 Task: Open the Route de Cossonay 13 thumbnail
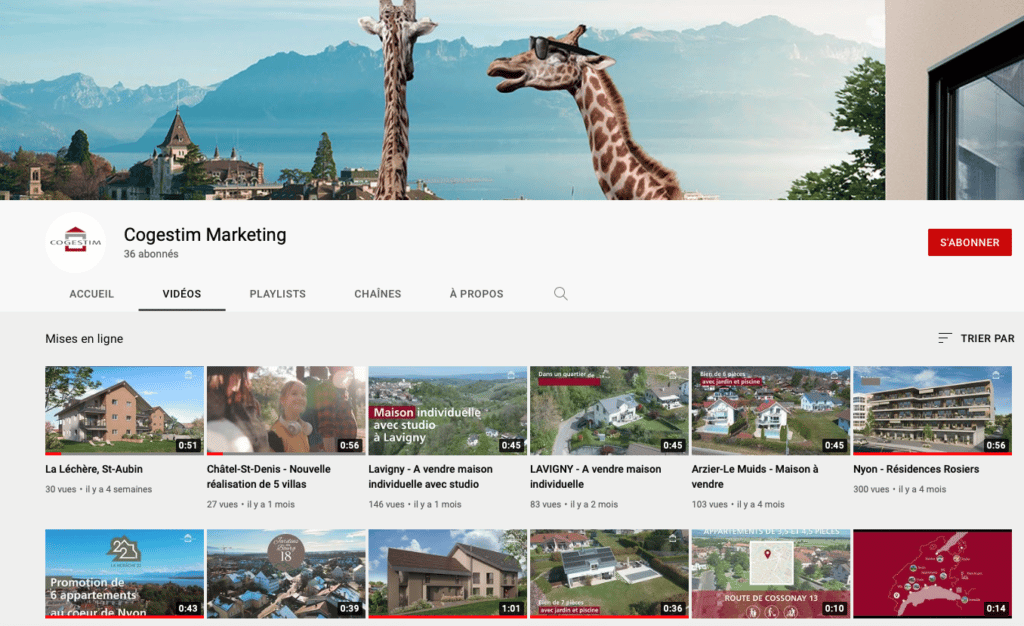(770, 573)
